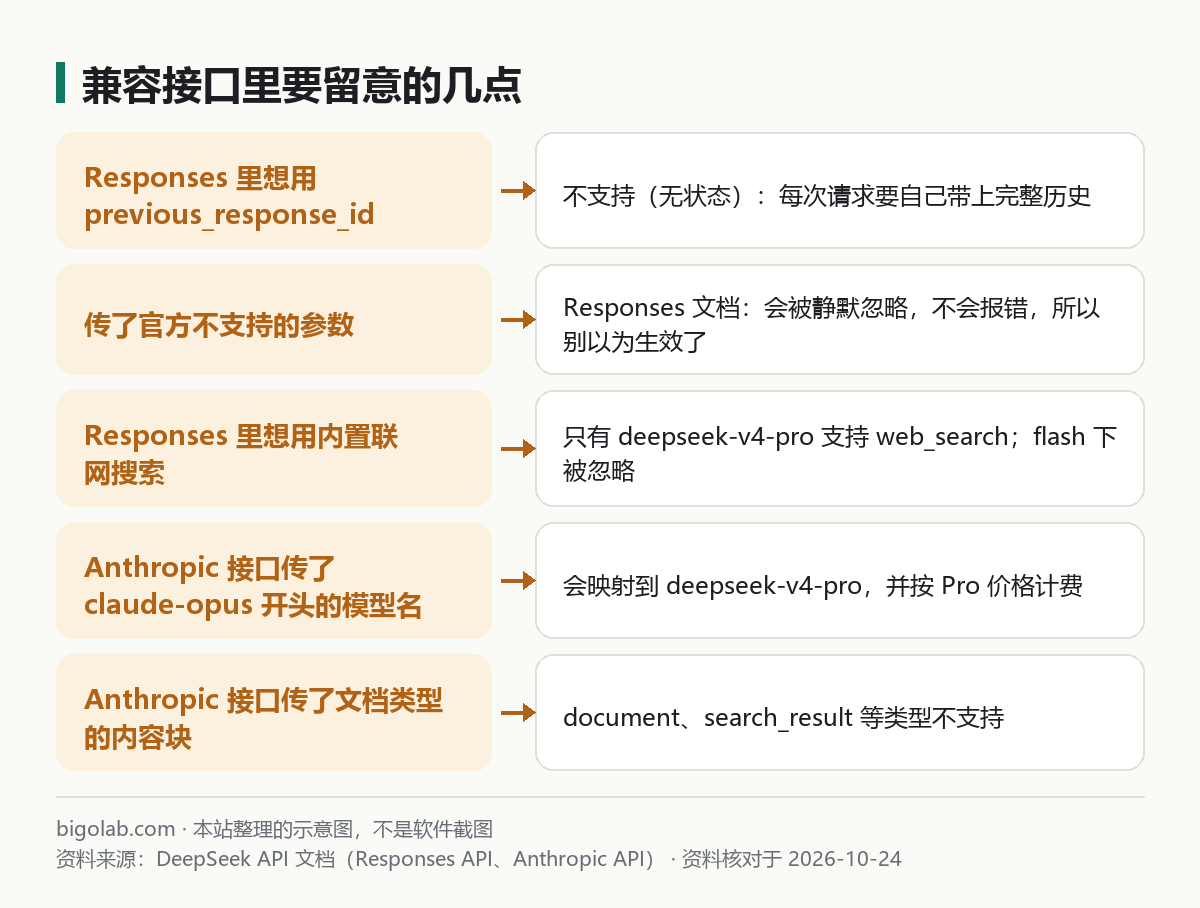The width and height of the screenshot is (1200, 908).
Task: Select the card Responses 里想用 previous_response_id
Action: [274, 190]
